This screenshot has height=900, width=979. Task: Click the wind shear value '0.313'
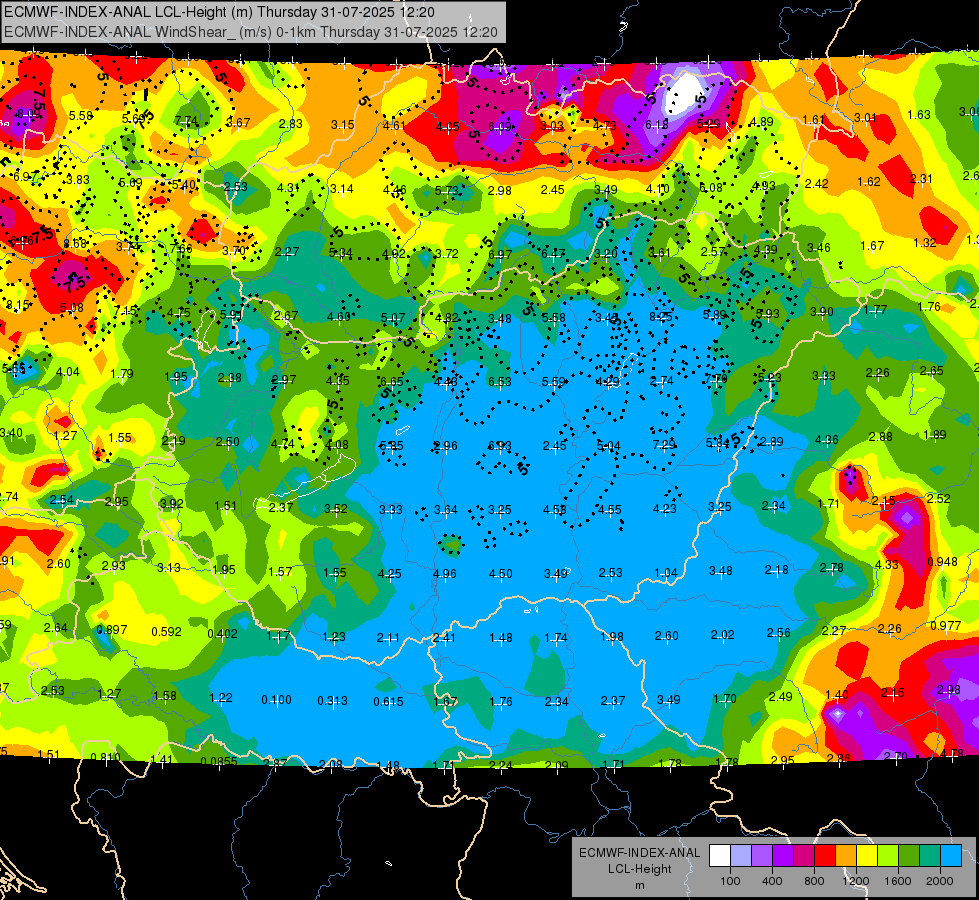tap(332, 701)
